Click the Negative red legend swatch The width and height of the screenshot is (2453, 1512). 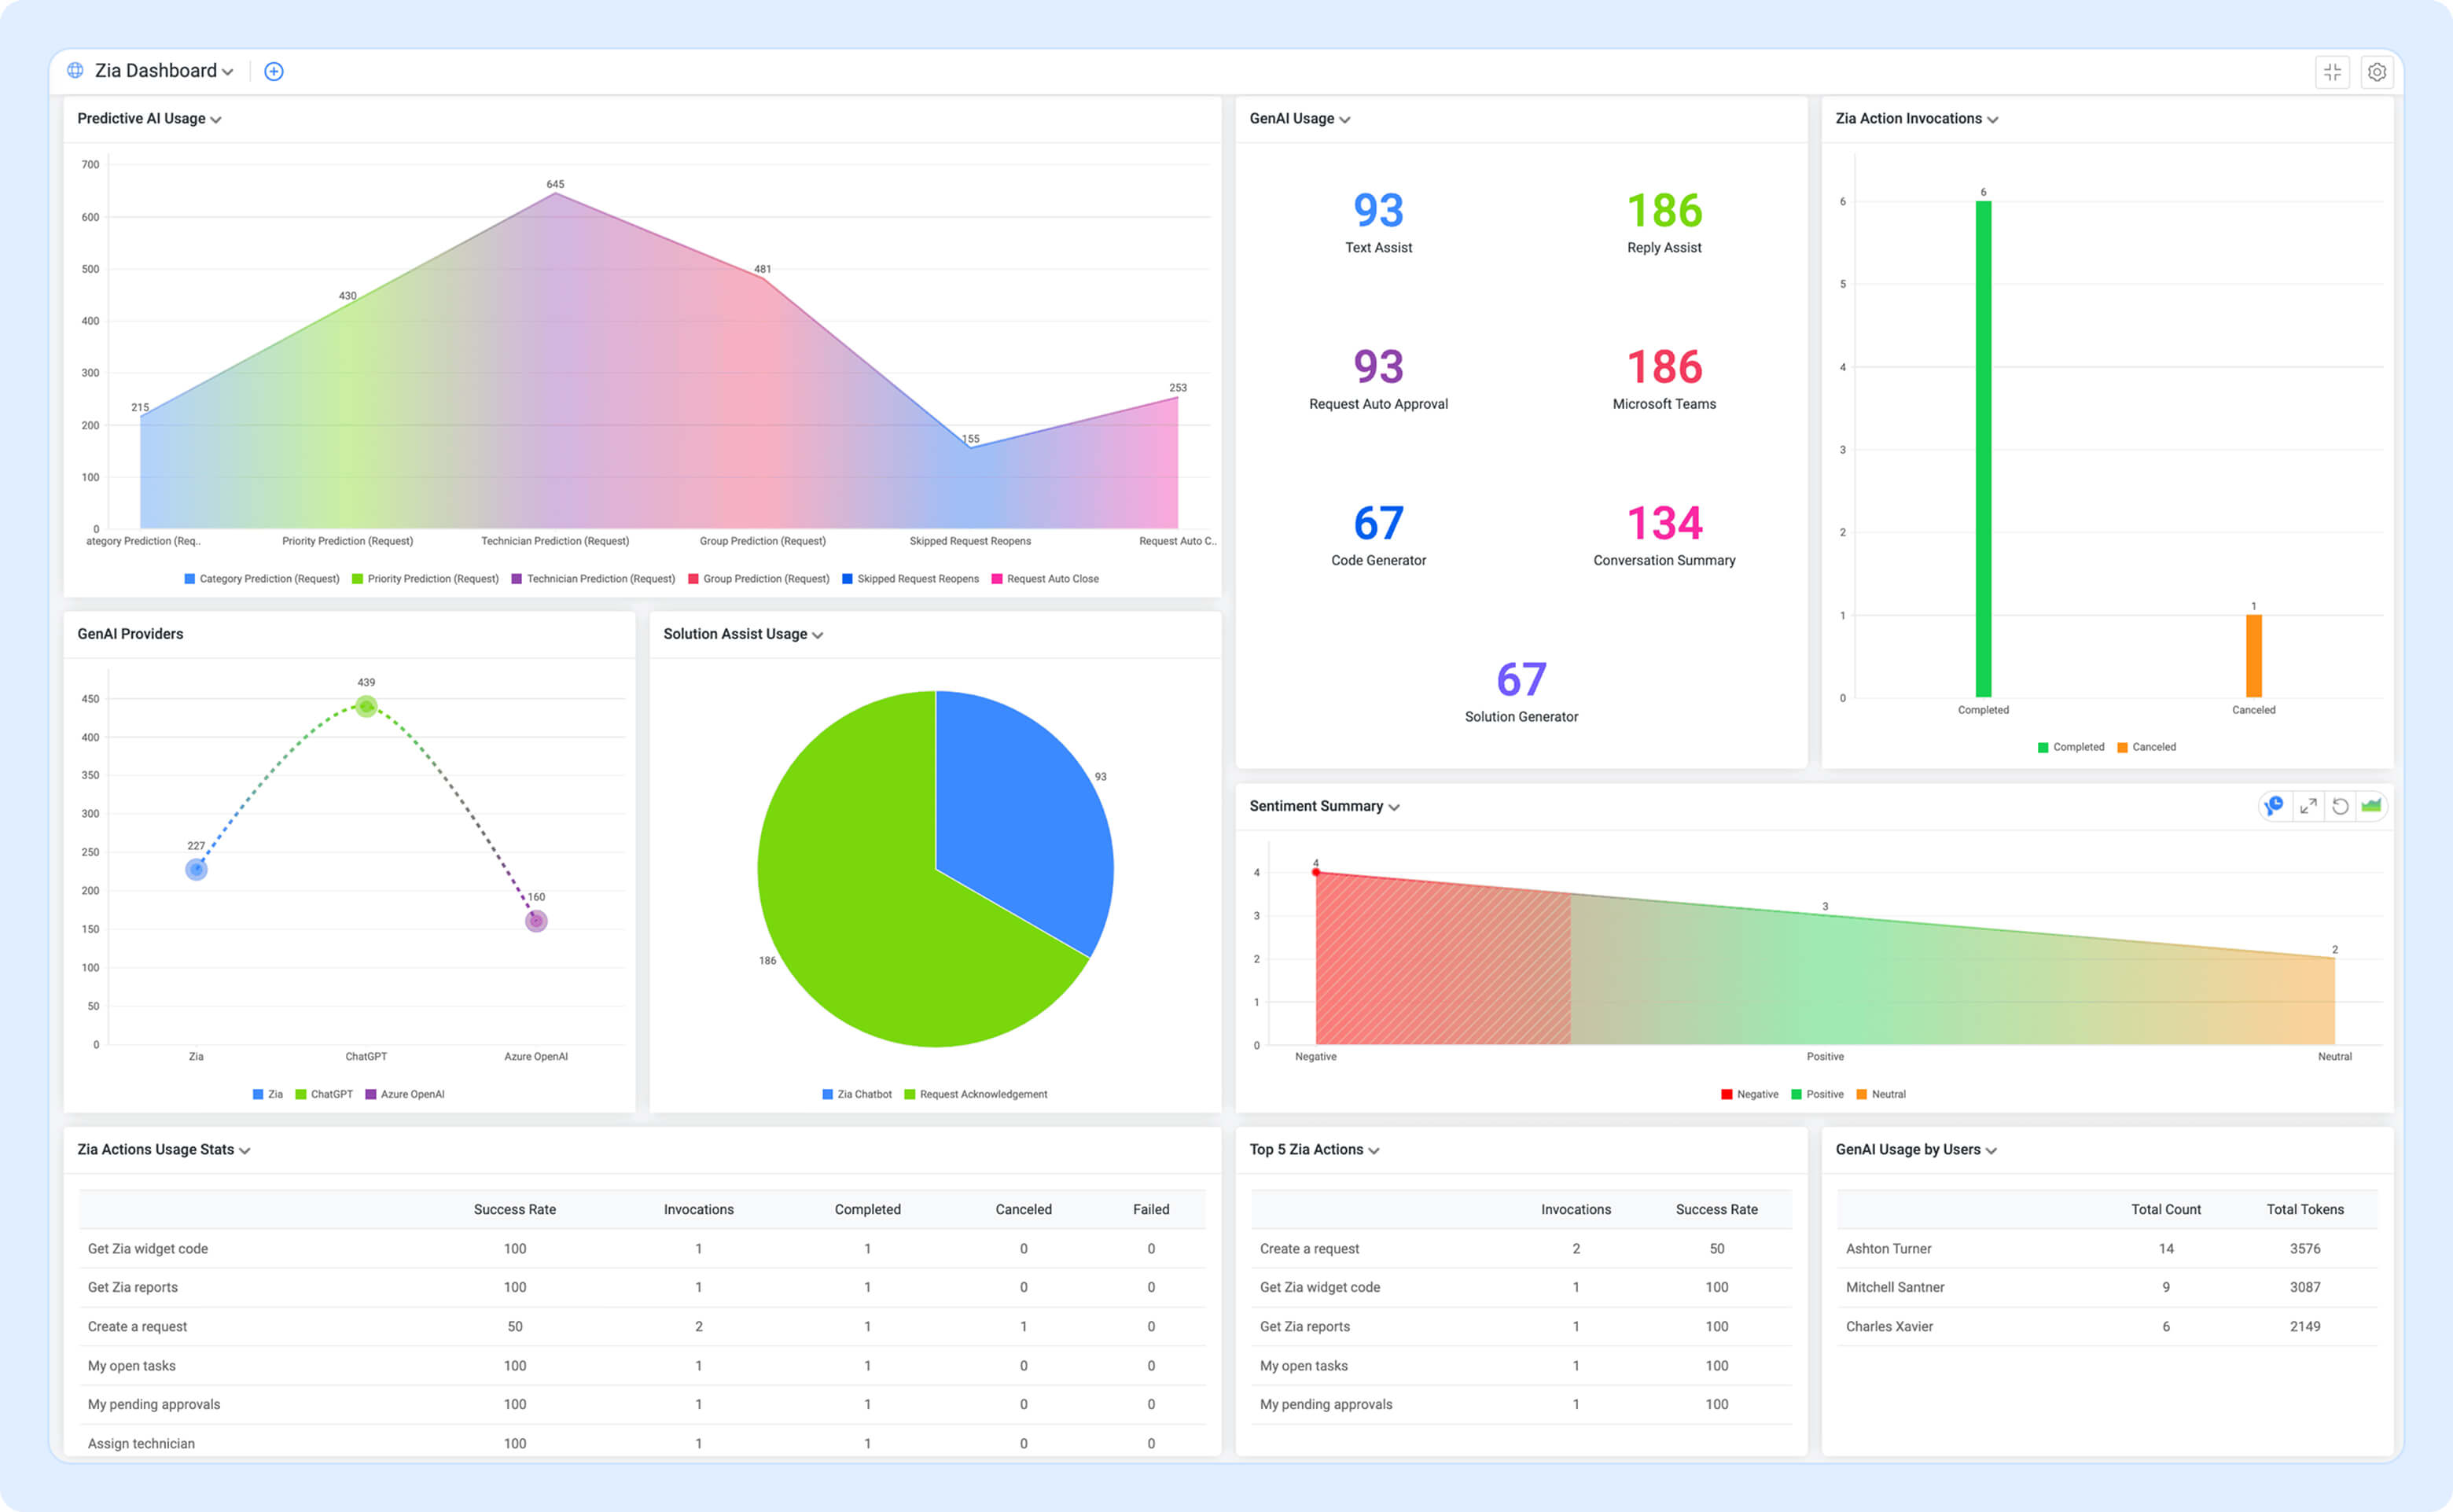click(x=1727, y=1094)
